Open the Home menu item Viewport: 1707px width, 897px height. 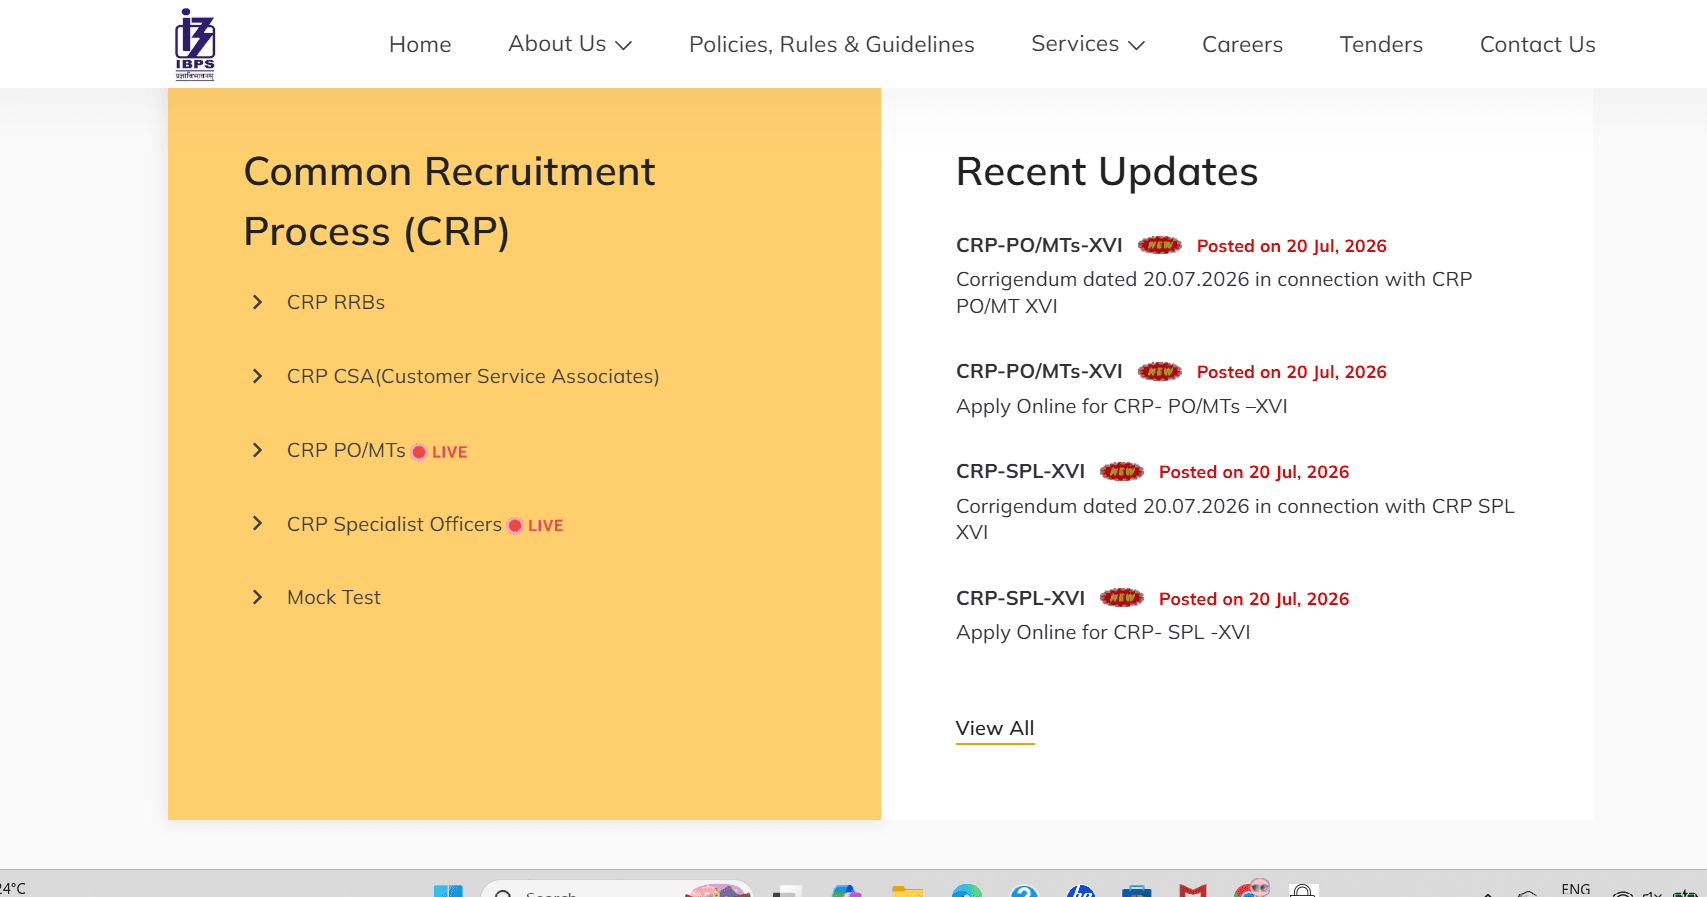(420, 44)
